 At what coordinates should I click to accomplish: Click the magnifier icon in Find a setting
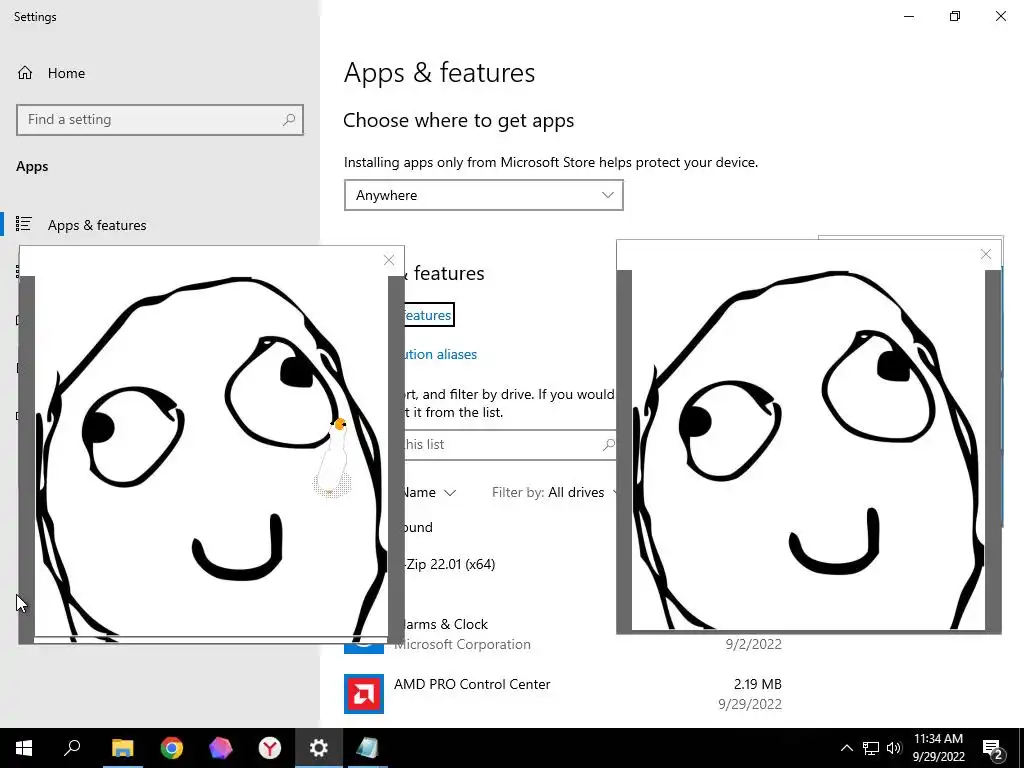[289, 120]
